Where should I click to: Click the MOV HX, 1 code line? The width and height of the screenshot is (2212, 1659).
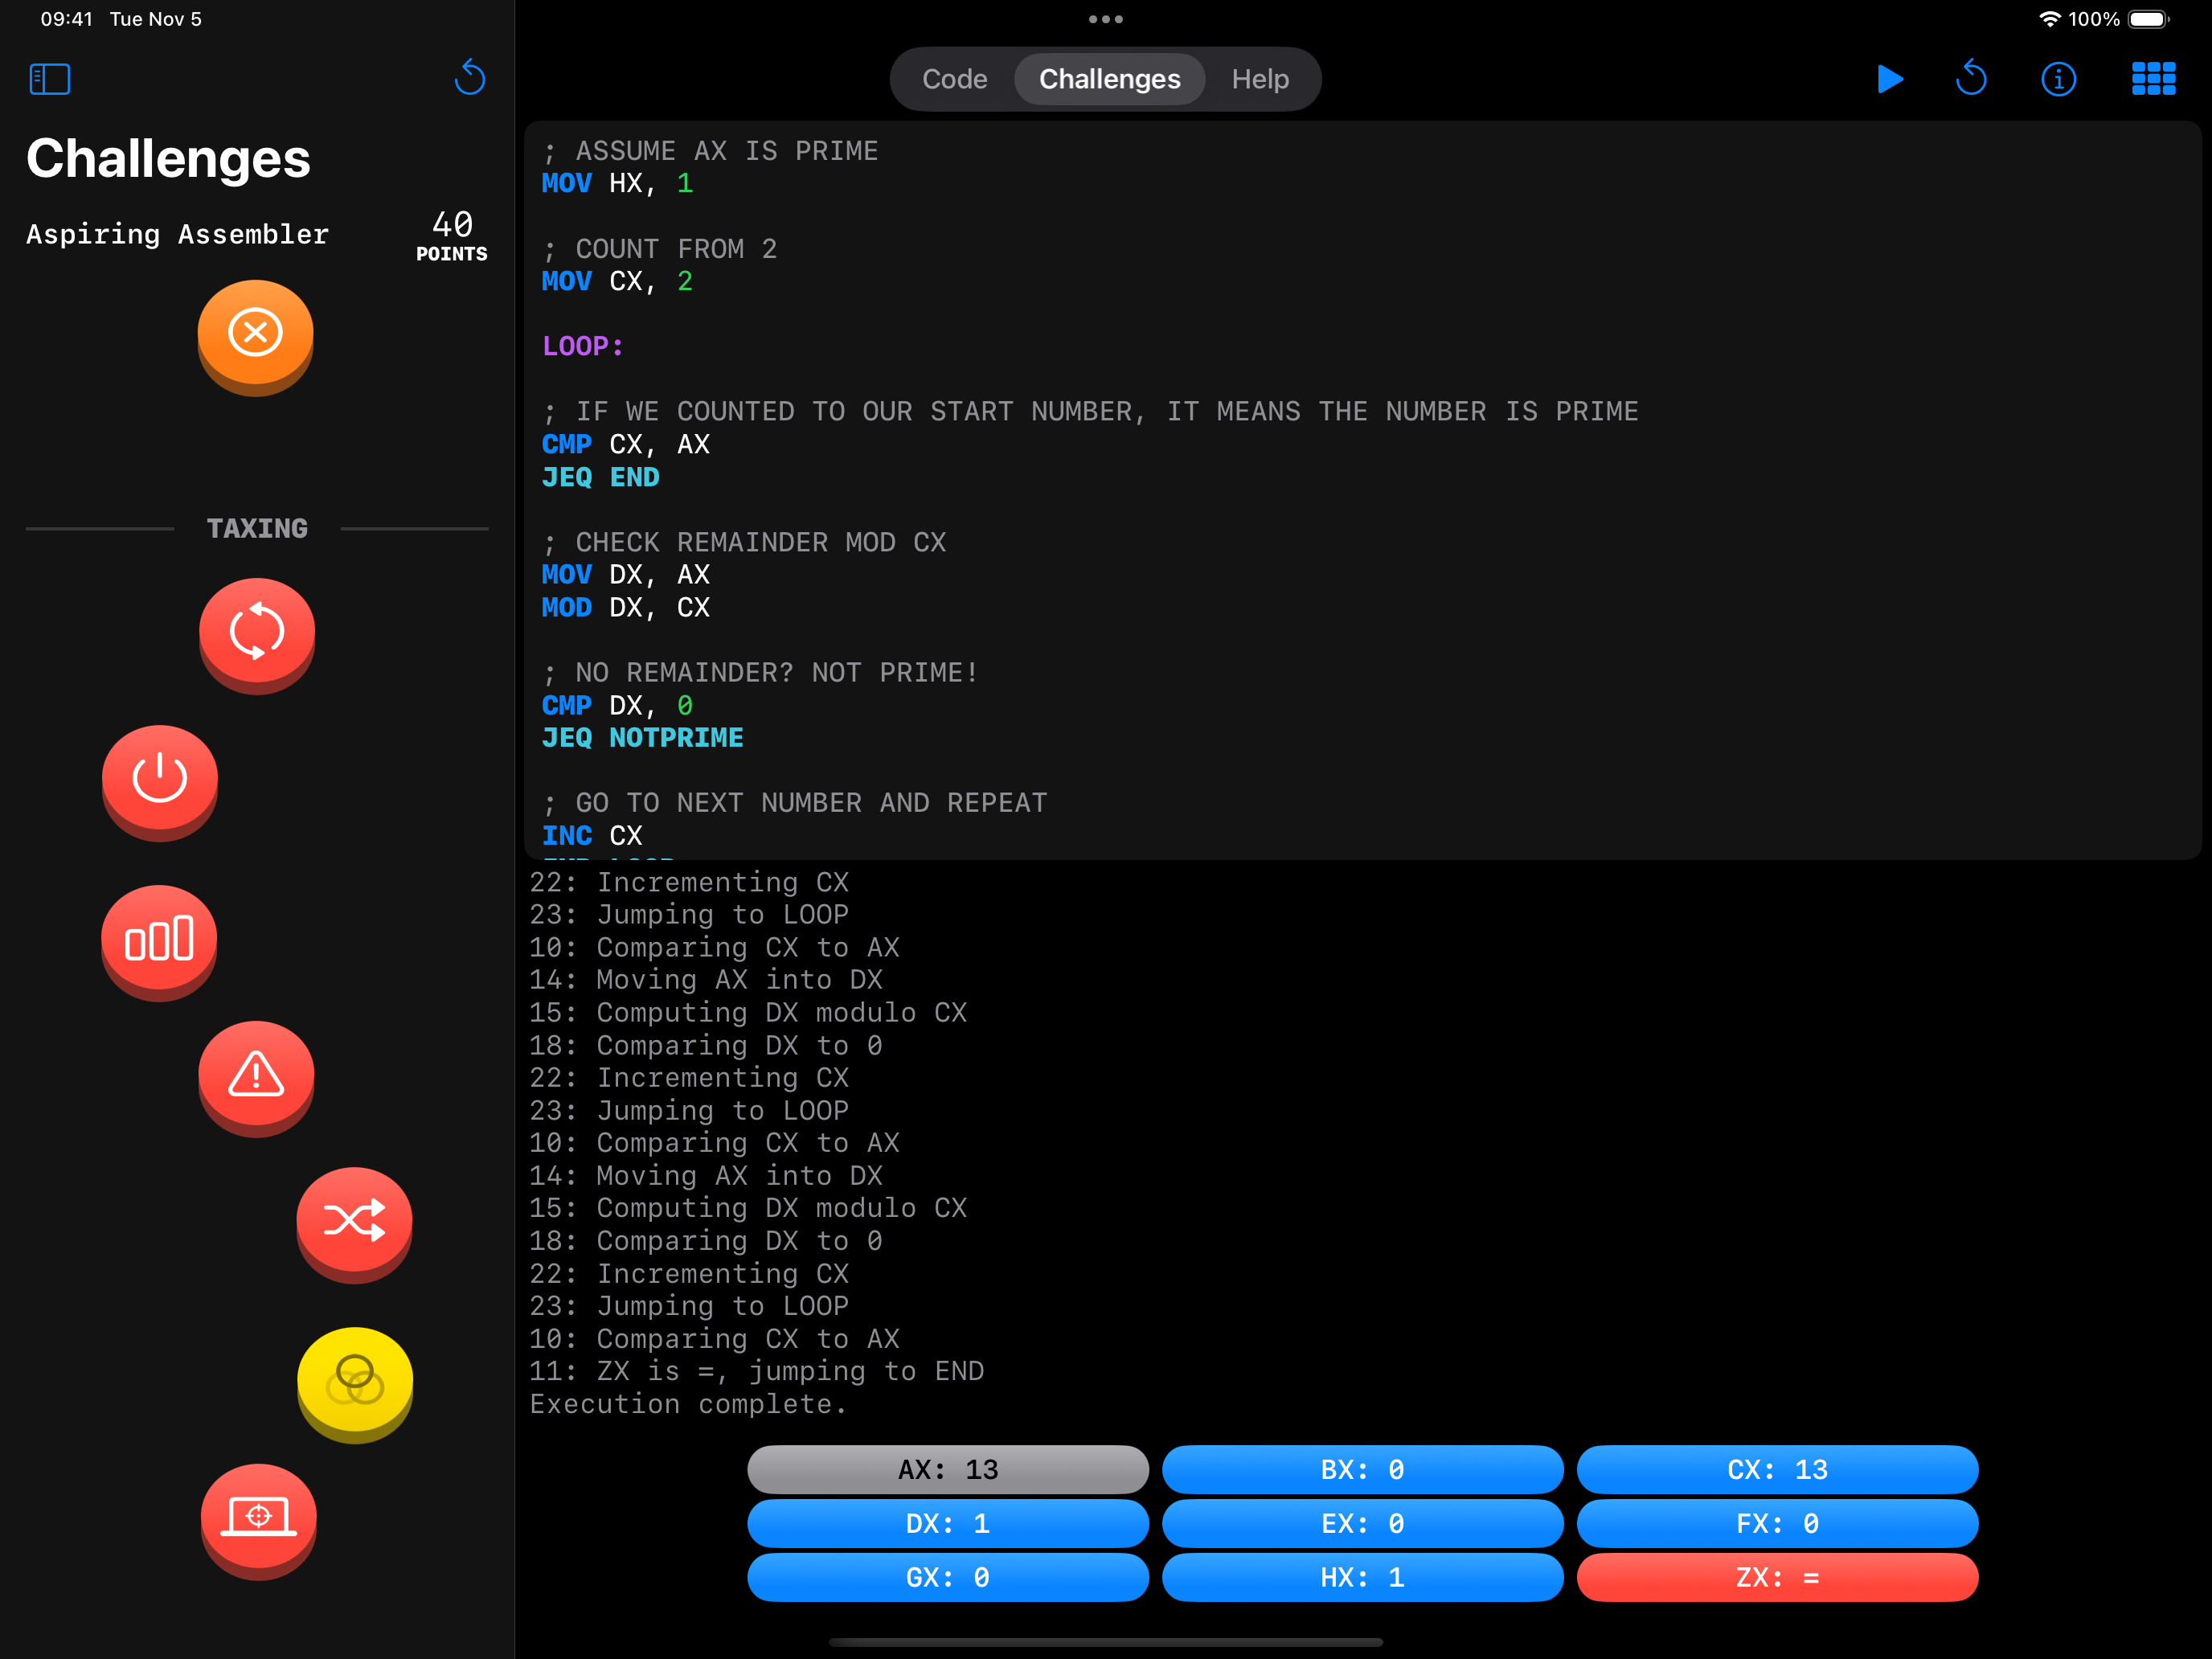coord(617,183)
